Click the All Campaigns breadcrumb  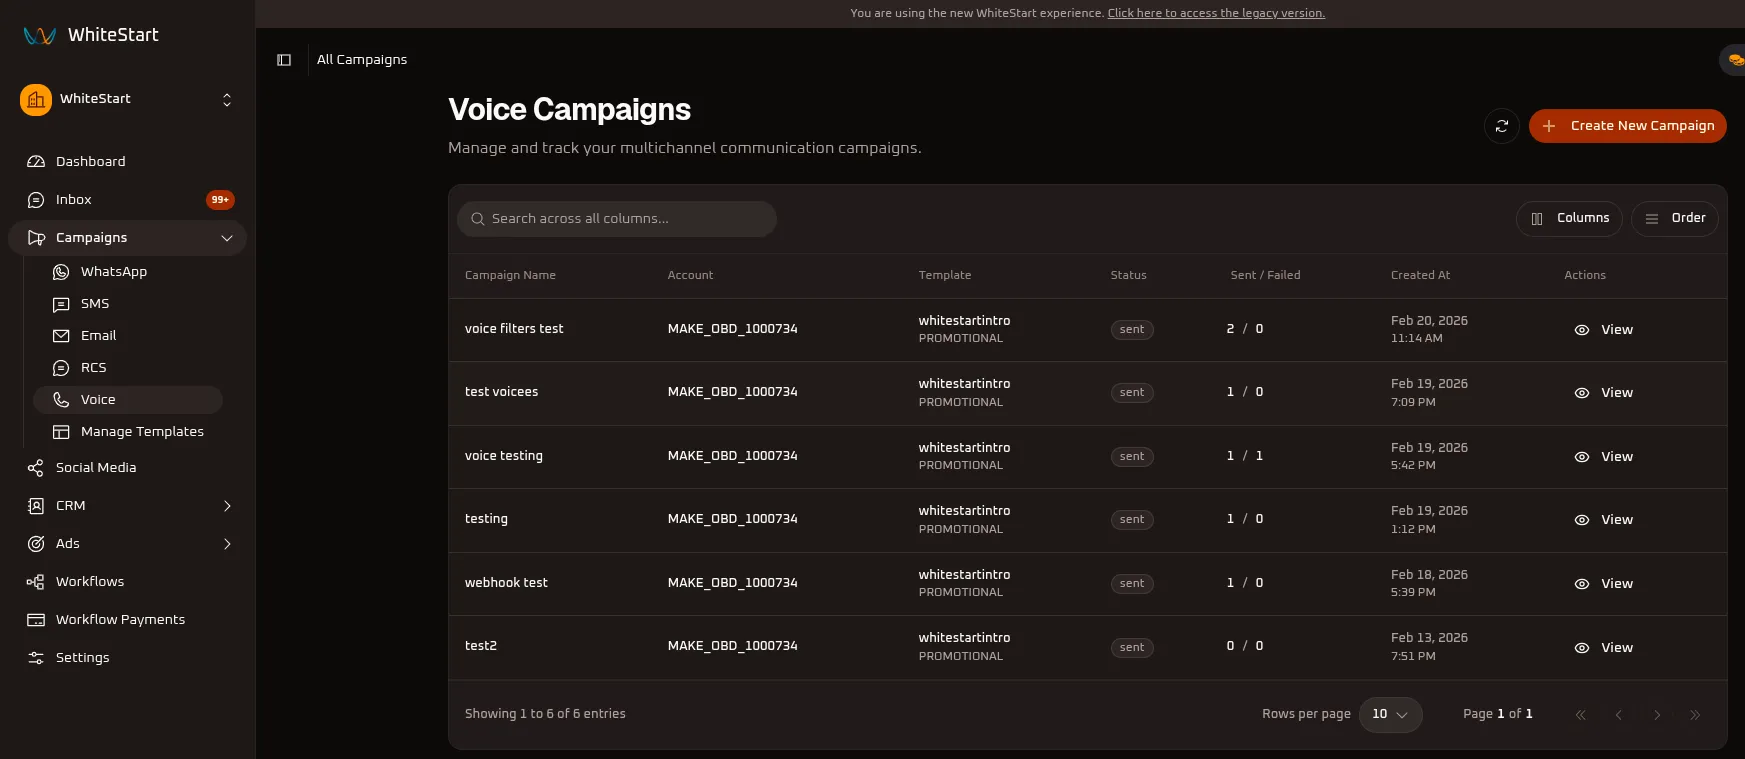point(362,60)
